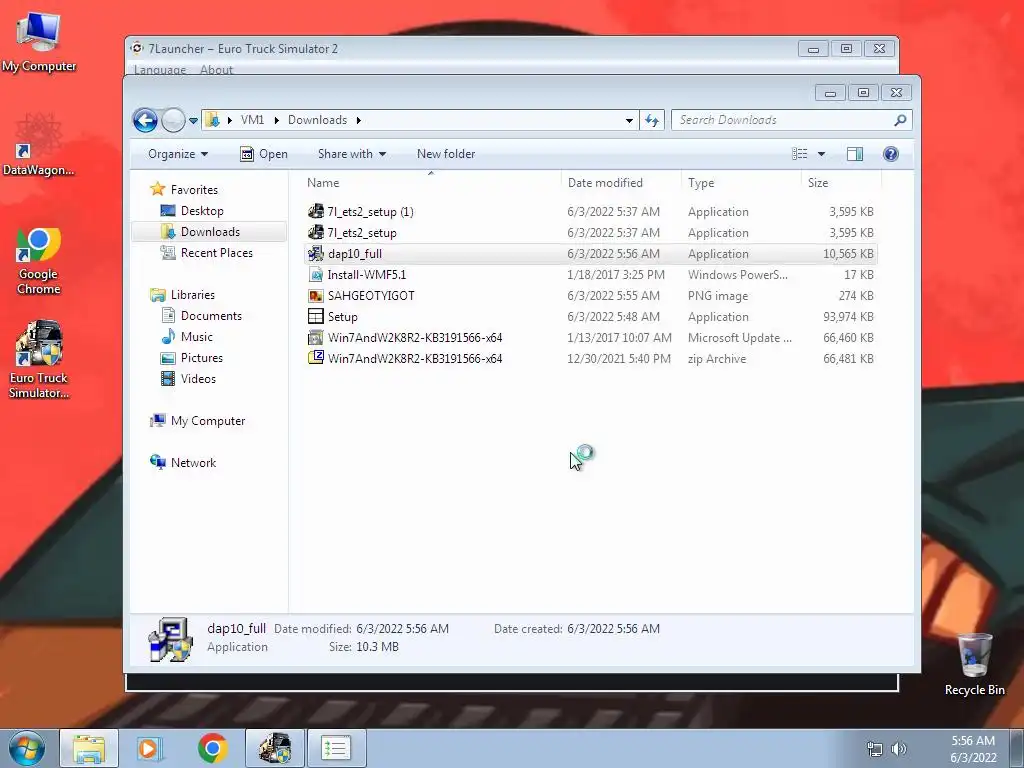The height and width of the screenshot is (768, 1024).
Task: Click the 7Launcher window title bar icon
Action: (137, 48)
